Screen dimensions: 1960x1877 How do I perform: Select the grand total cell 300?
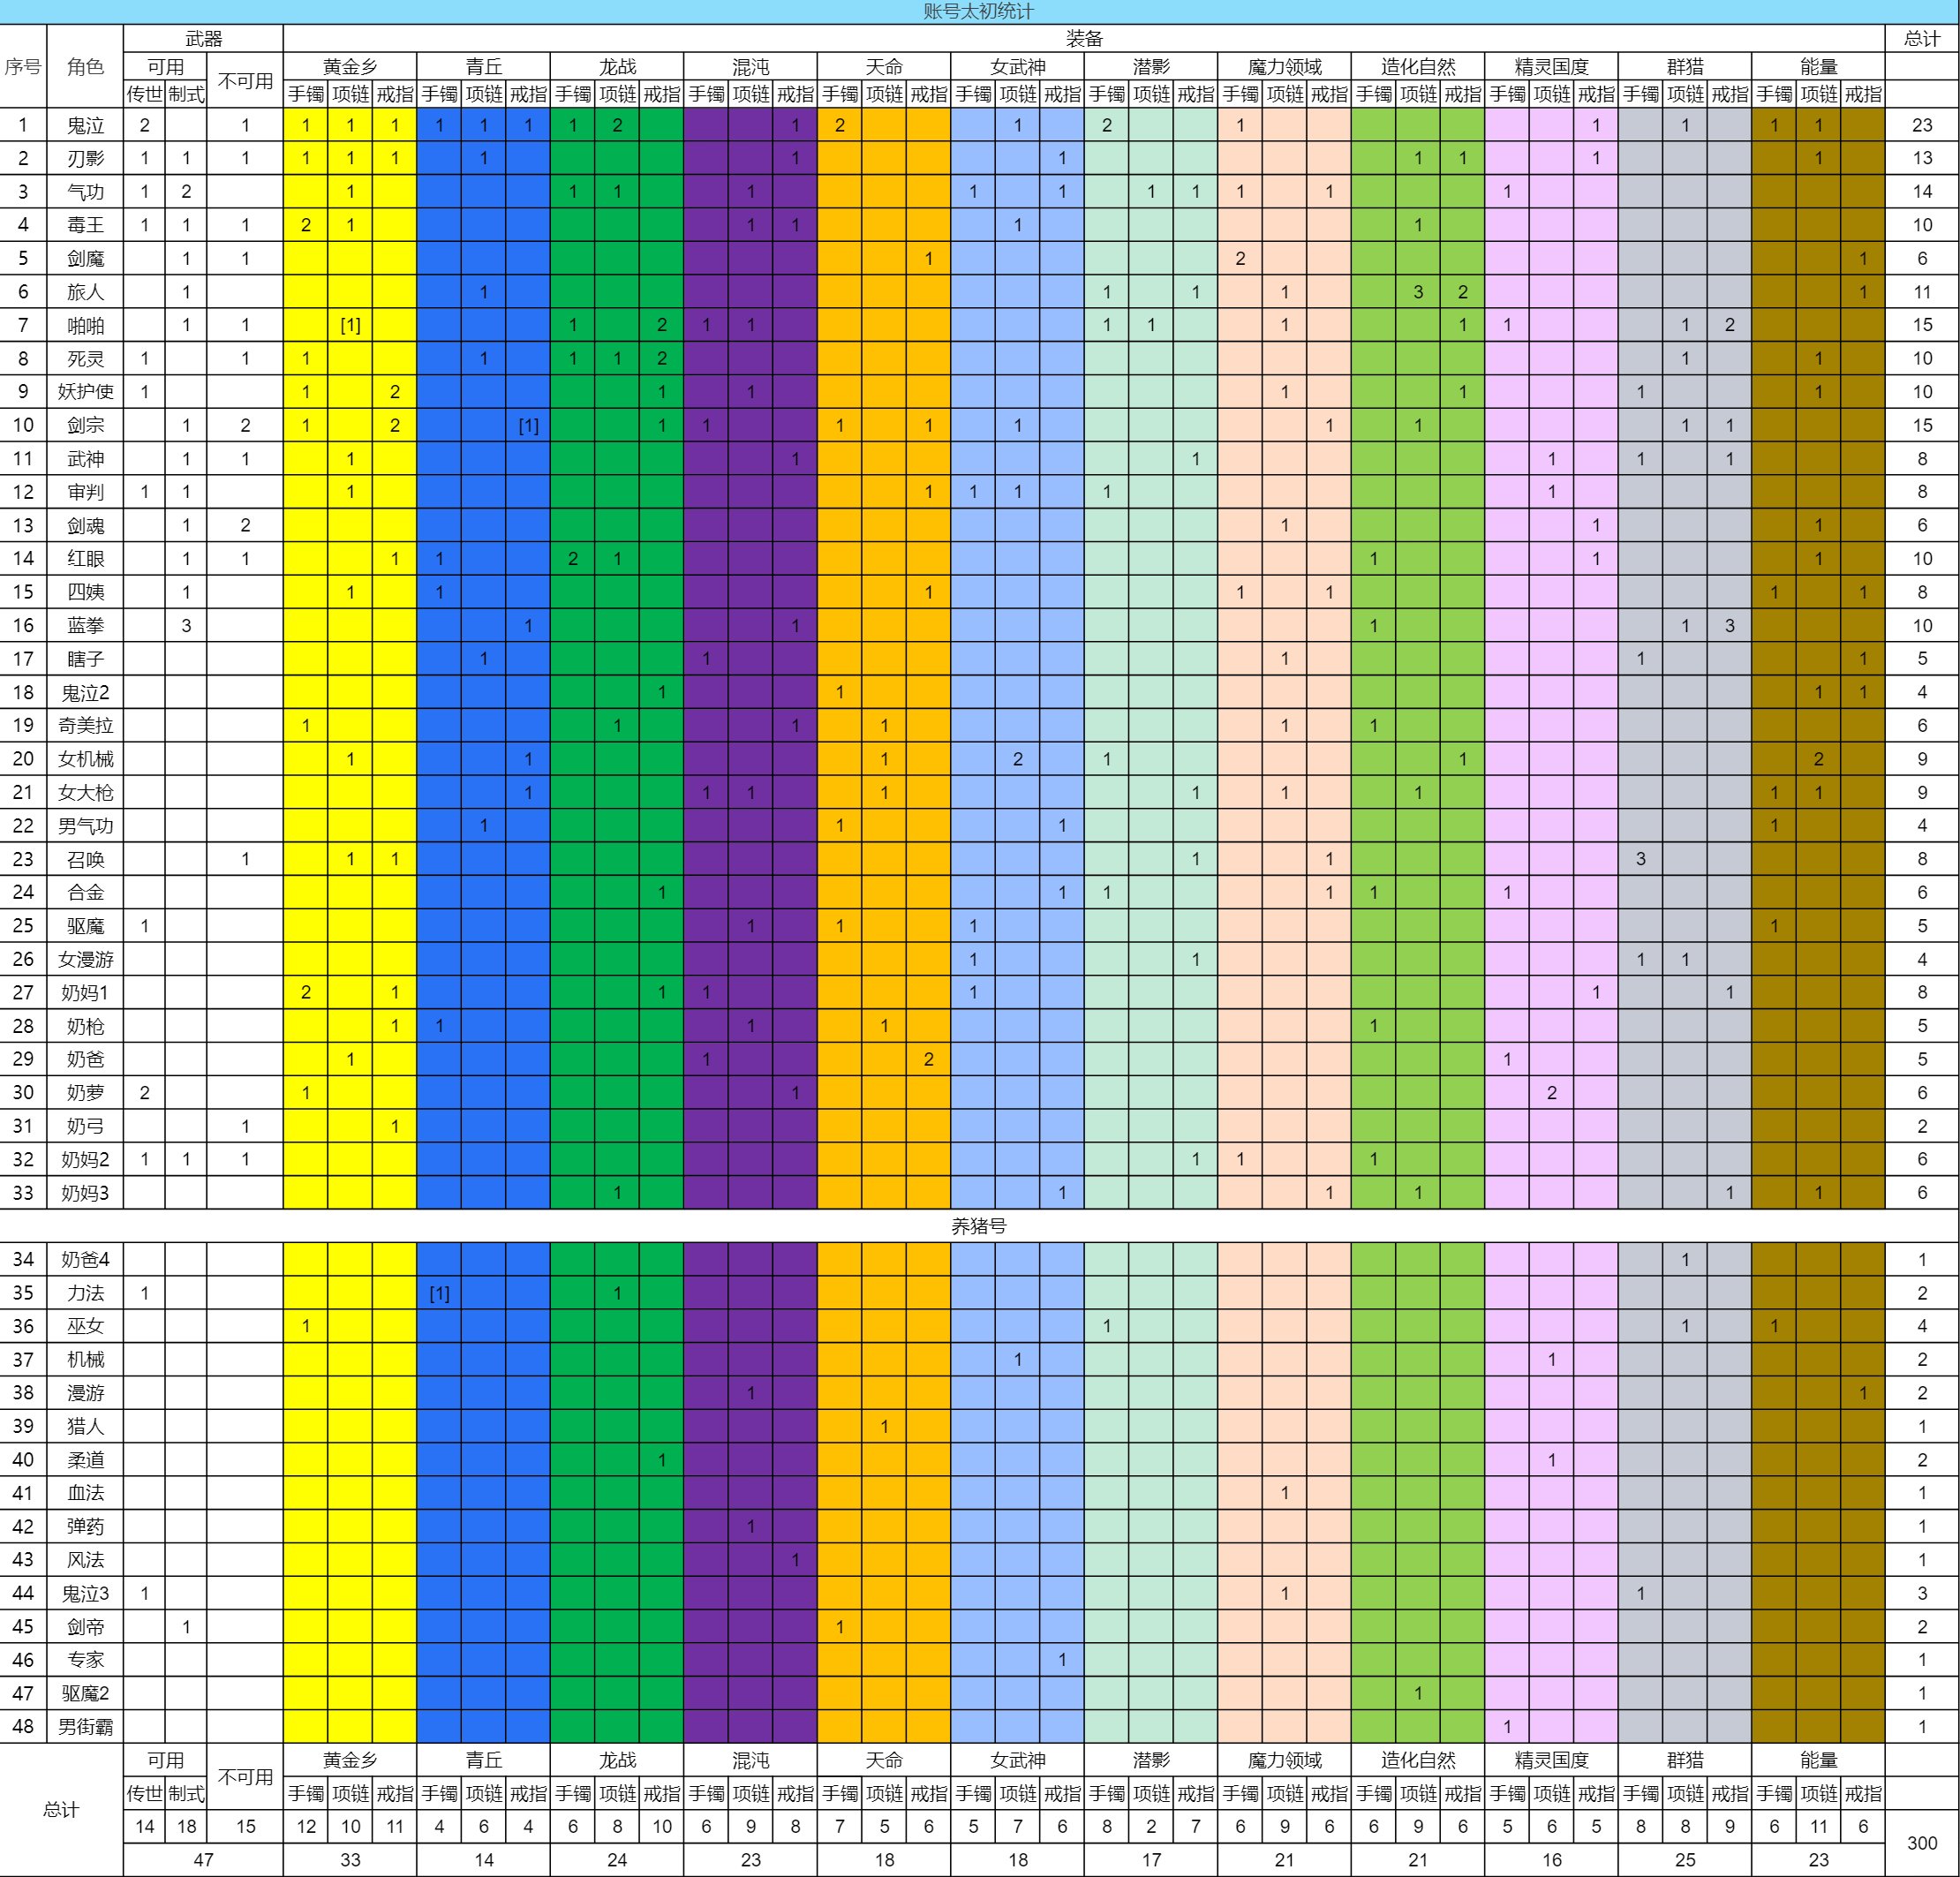click(x=1921, y=1842)
